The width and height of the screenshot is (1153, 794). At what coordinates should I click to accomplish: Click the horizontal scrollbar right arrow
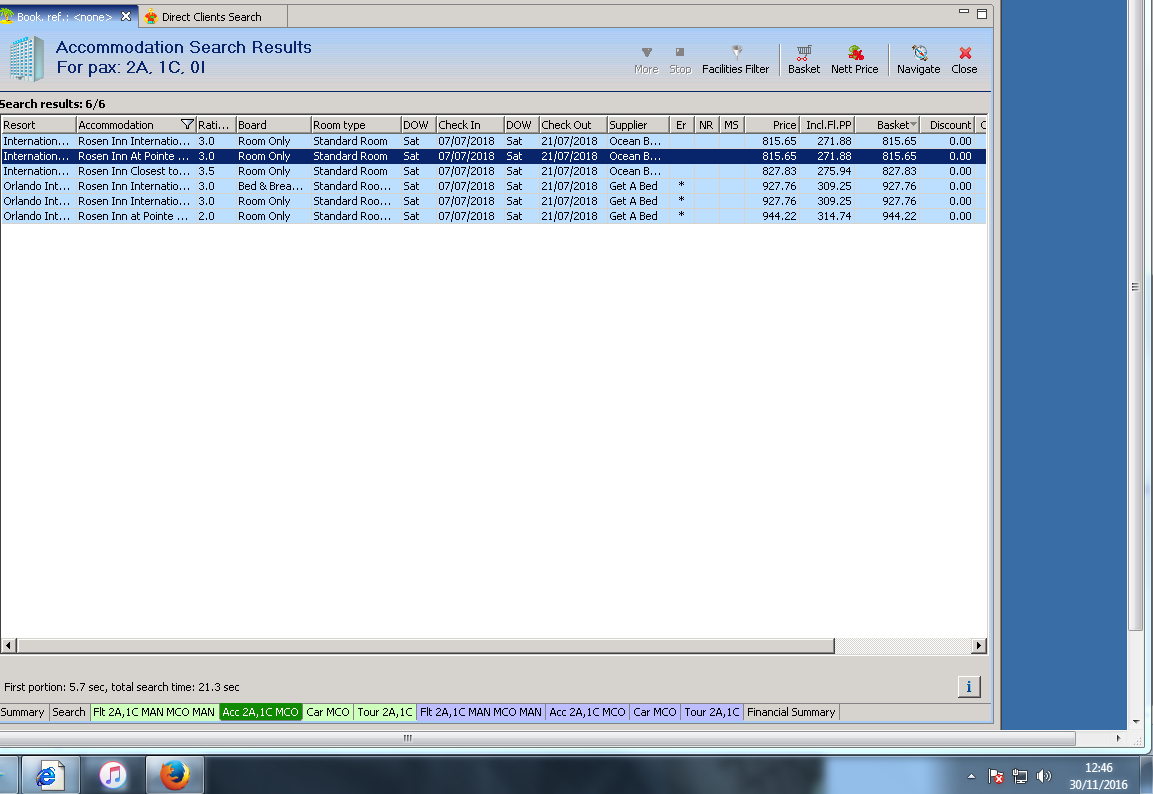(x=979, y=646)
